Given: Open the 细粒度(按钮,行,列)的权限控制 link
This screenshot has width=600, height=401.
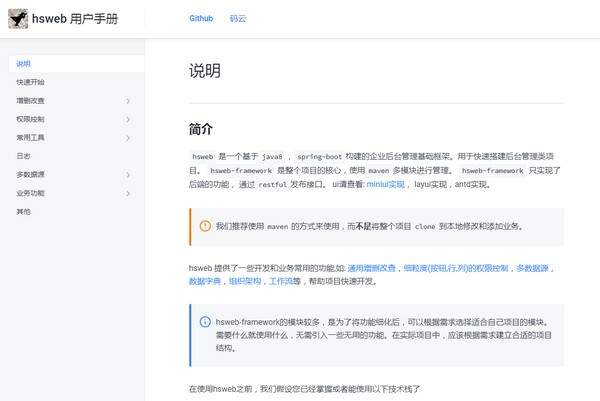Looking at the screenshot, I should tap(456, 269).
